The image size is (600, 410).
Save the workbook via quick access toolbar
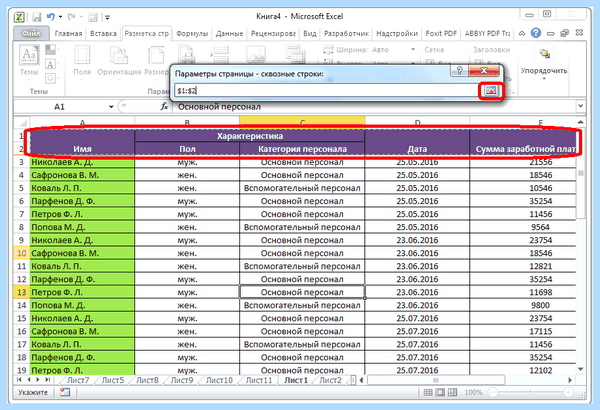pos(36,17)
